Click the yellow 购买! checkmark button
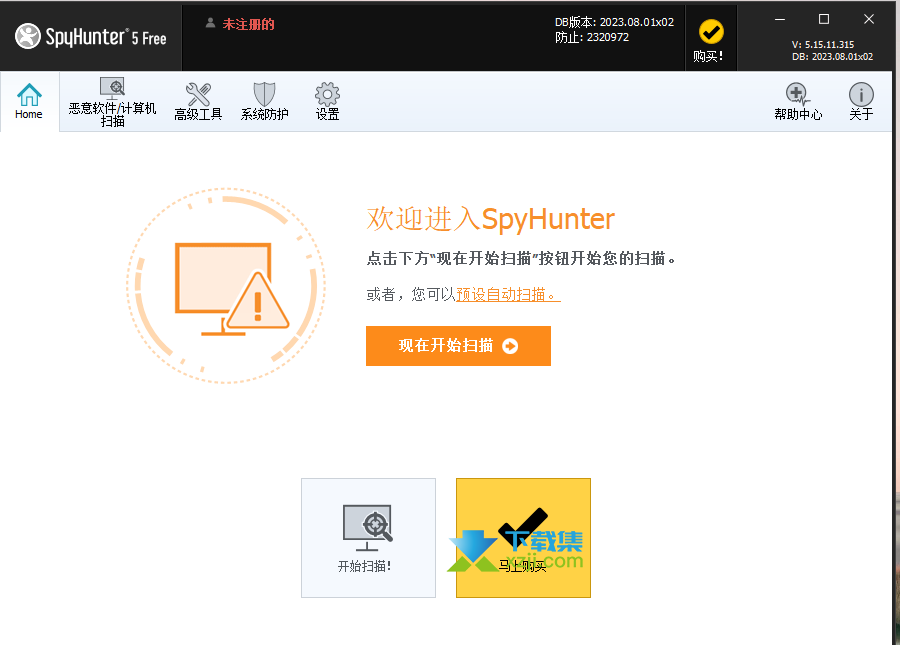Image resolution: width=900 pixels, height=645 pixels. (711, 39)
